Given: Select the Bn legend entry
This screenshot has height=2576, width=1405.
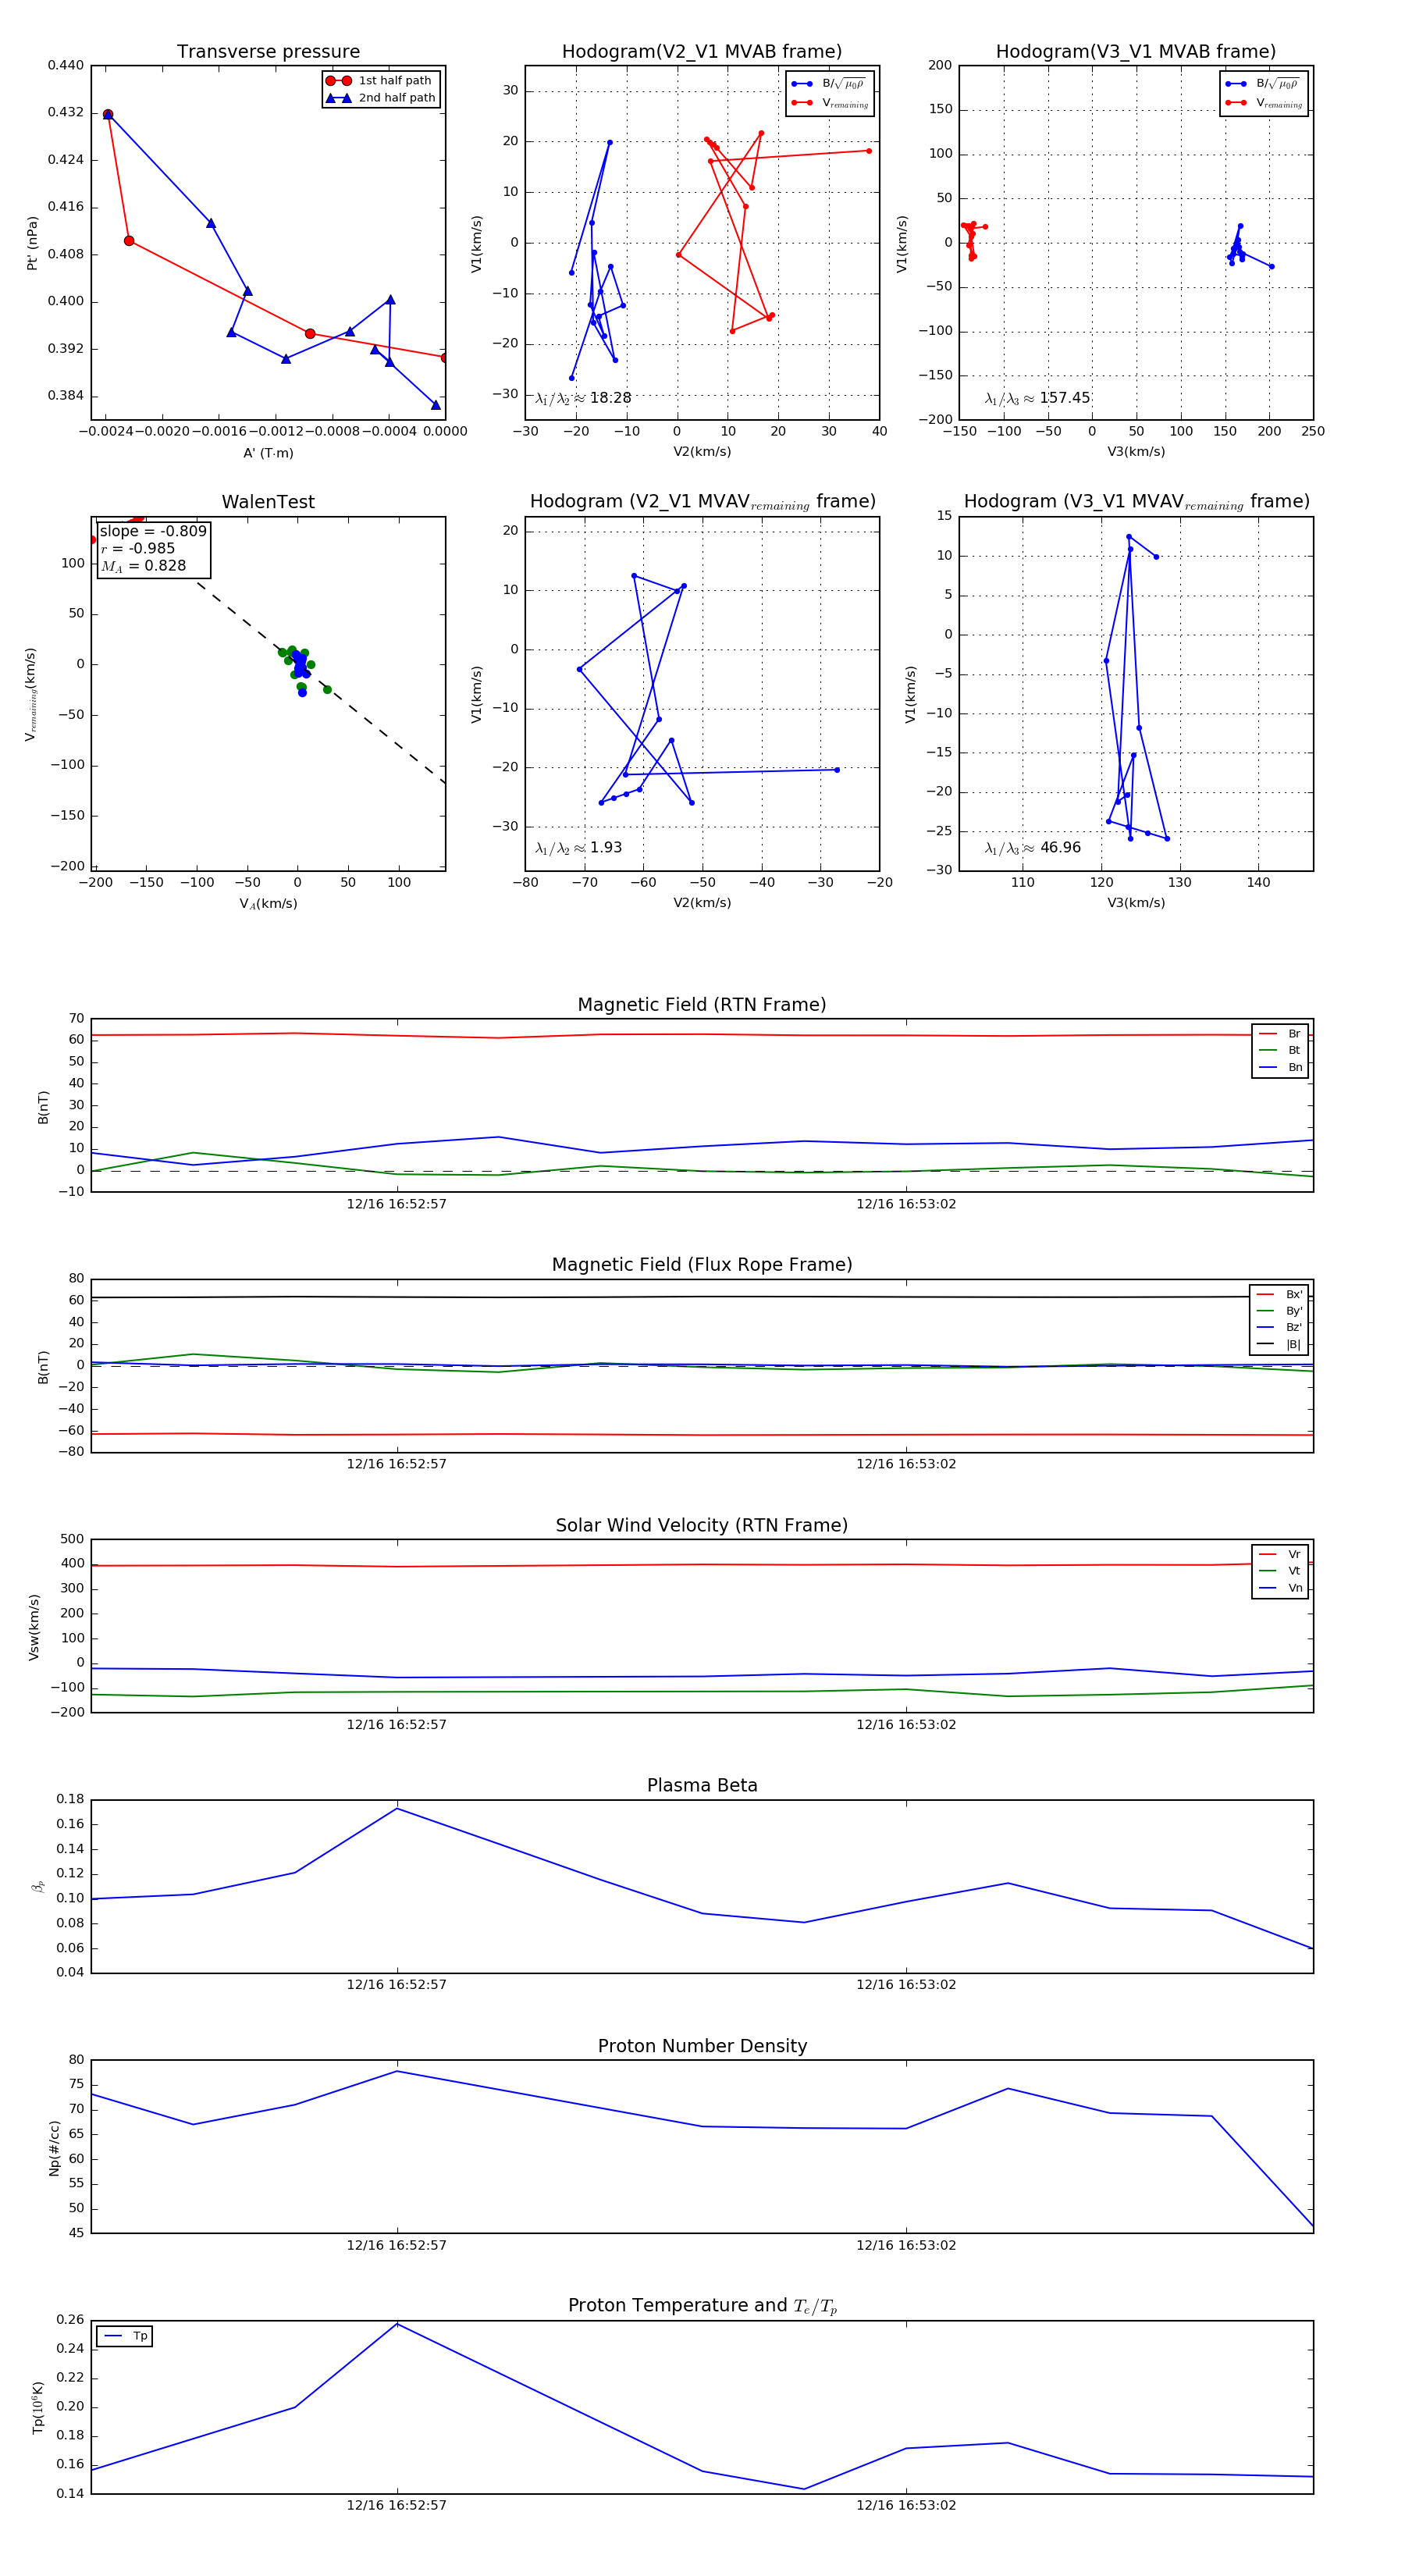Looking at the screenshot, I should click(1280, 1067).
